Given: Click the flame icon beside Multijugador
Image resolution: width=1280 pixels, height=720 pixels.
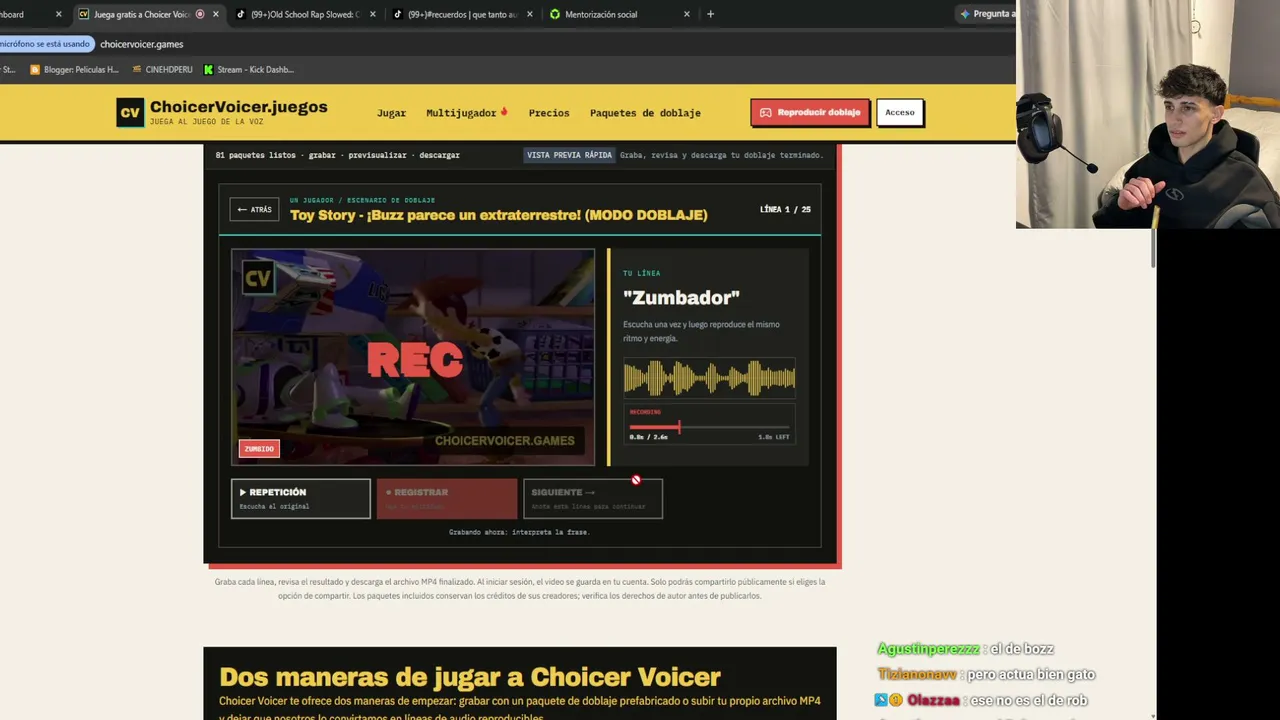Looking at the screenshot, I should [504, 112].
